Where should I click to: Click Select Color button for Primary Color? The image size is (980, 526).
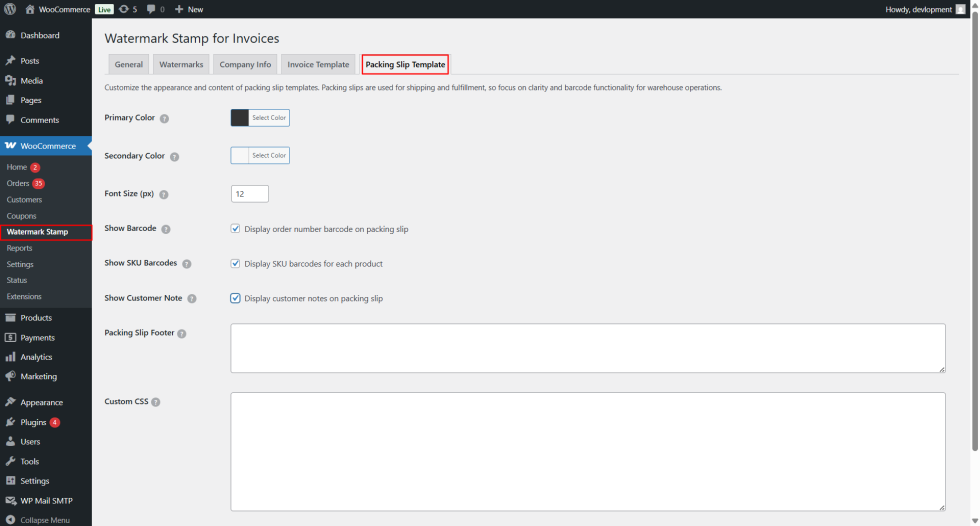coord(269,117)
